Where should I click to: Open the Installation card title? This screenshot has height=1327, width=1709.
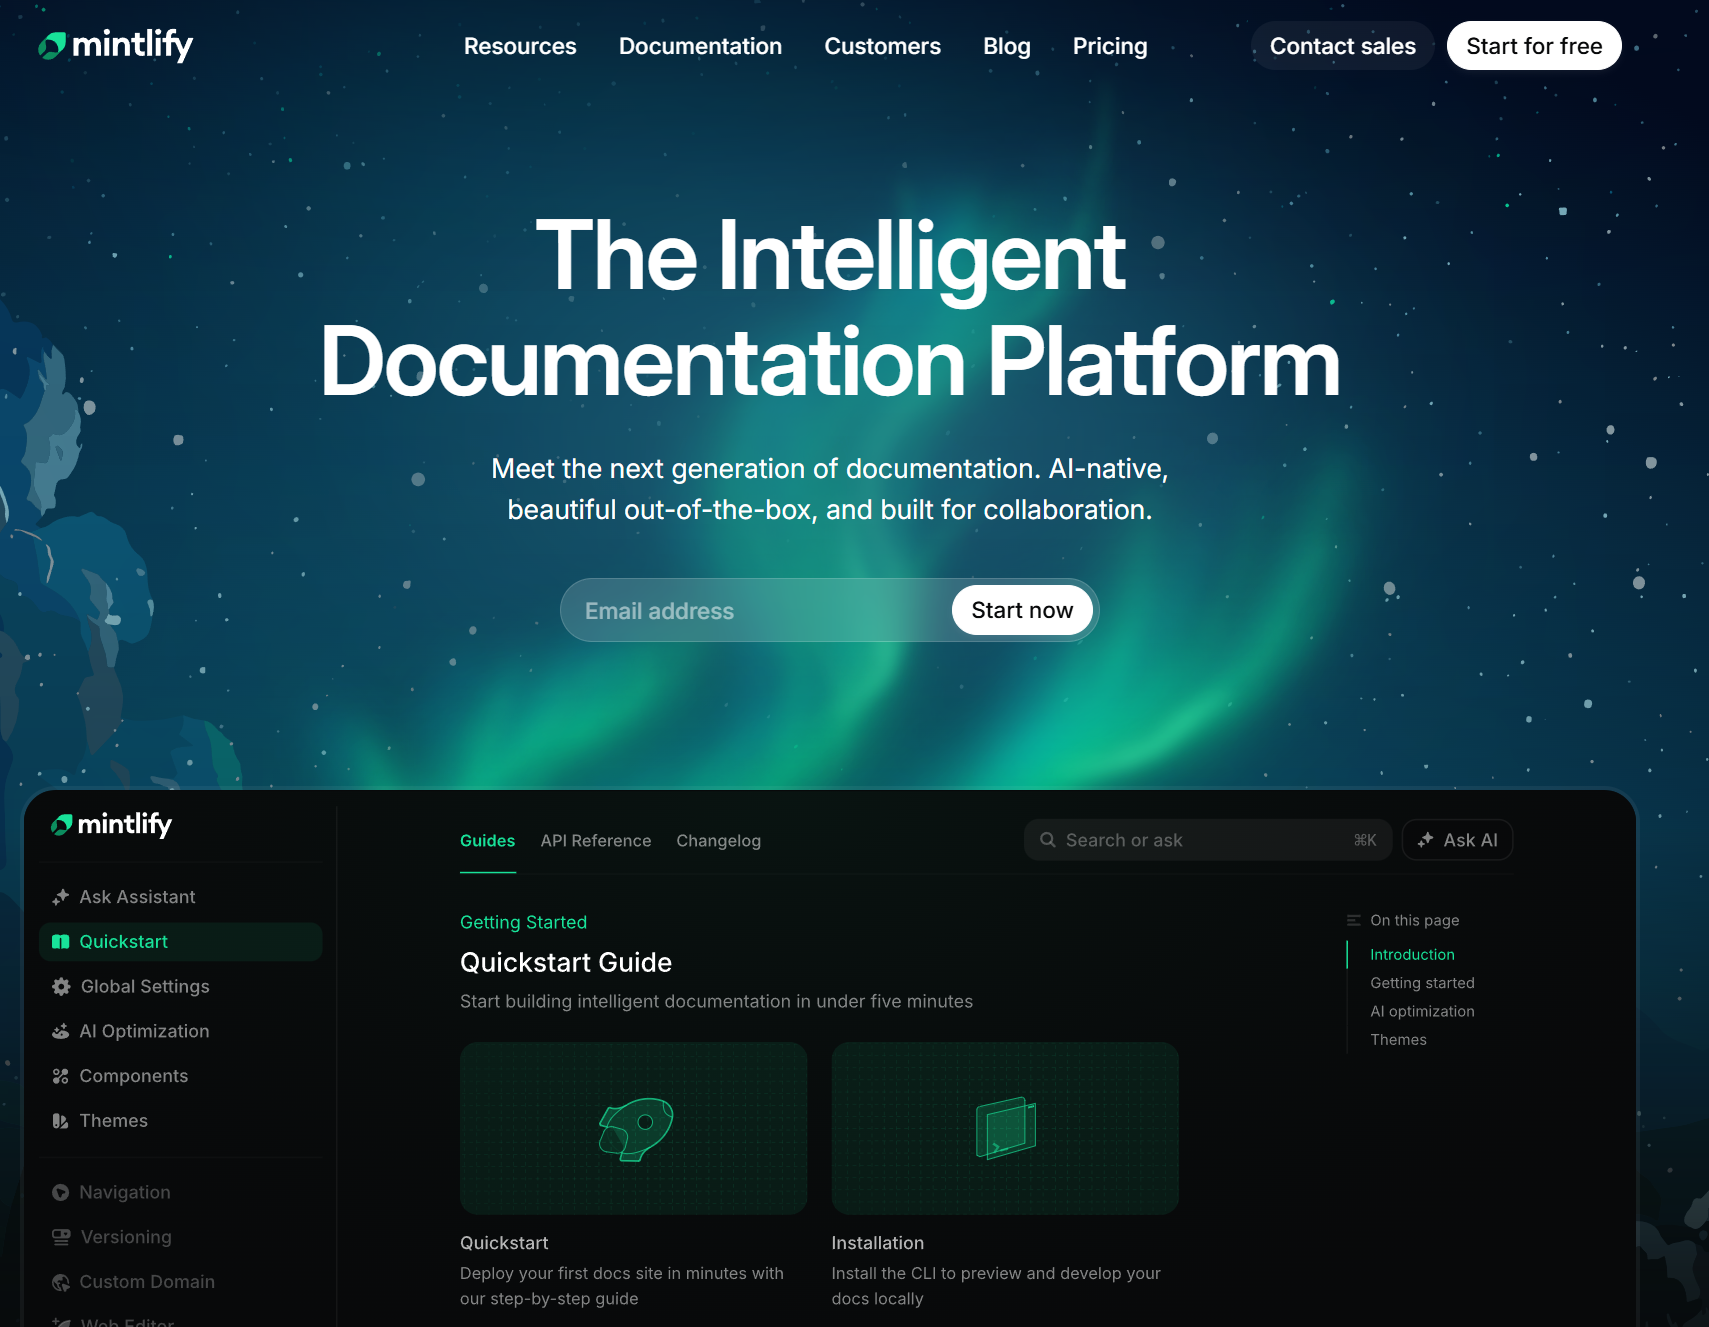coord(878,1243)
